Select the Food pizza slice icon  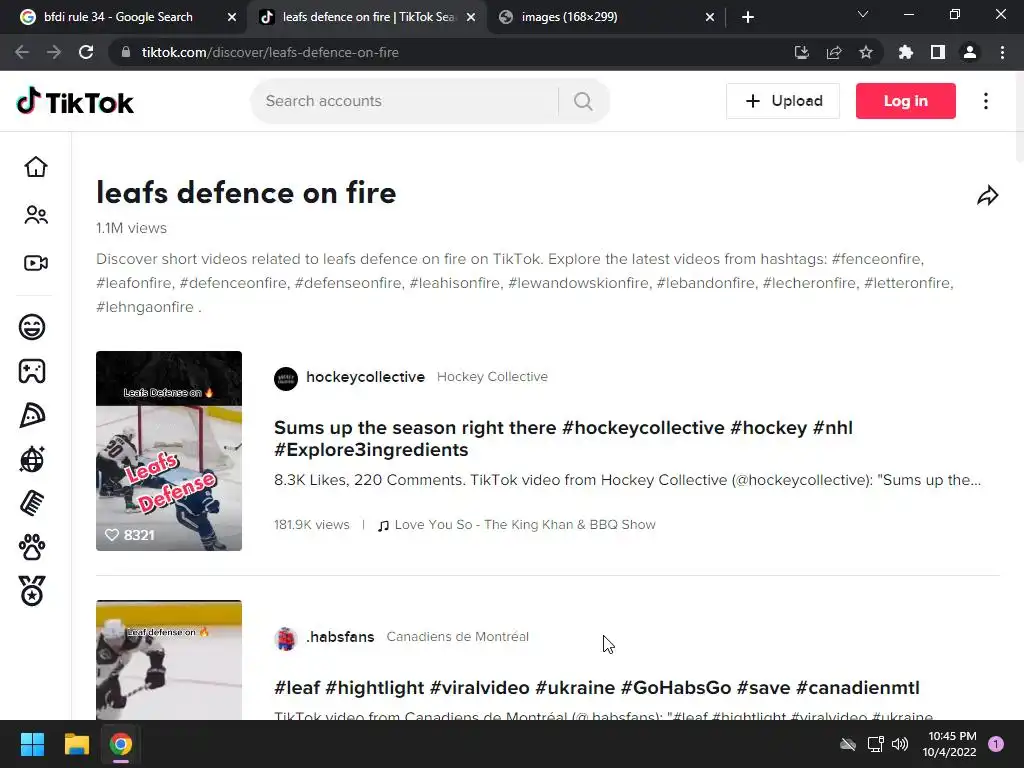pyautogui.click(x=32, y=415)
